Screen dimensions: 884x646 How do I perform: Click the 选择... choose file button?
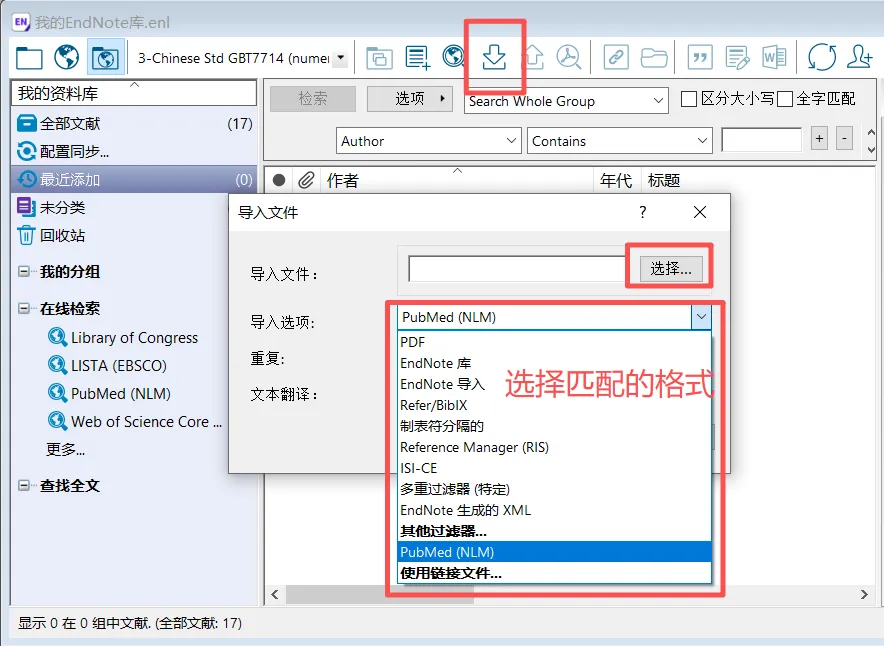671,269
